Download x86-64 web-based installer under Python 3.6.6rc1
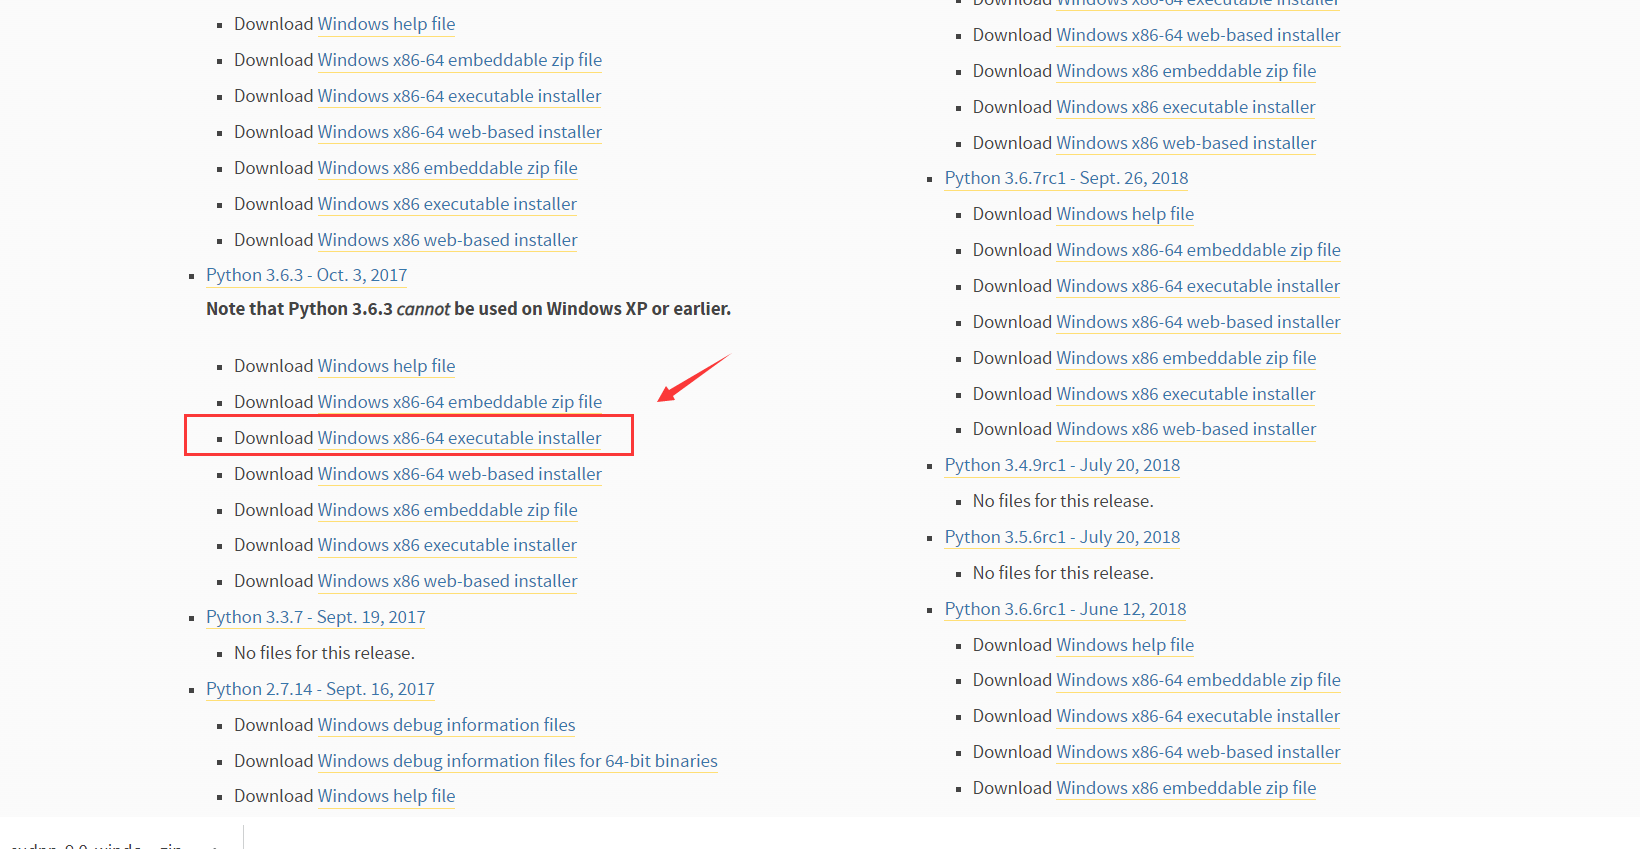Viewport: 1640px width, 849px height. (x=1199, y=752)
